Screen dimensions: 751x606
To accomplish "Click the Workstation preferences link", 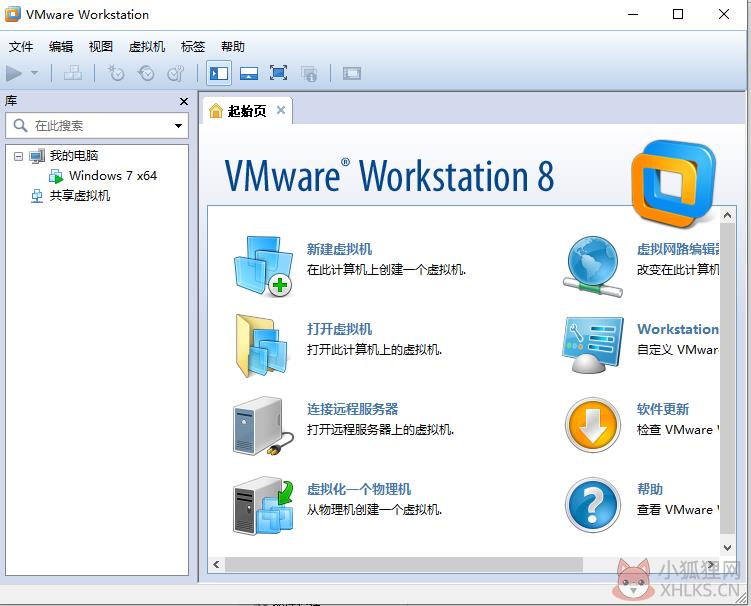I will [x=678, y=329].
